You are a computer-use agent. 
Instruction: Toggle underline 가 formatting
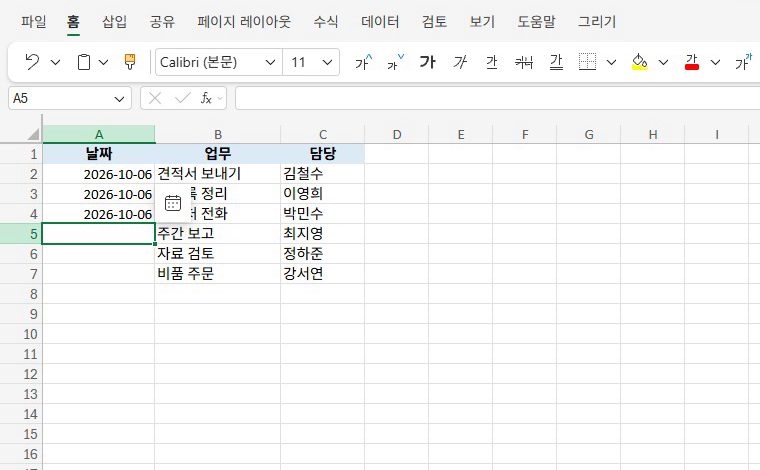coord(491,62)
